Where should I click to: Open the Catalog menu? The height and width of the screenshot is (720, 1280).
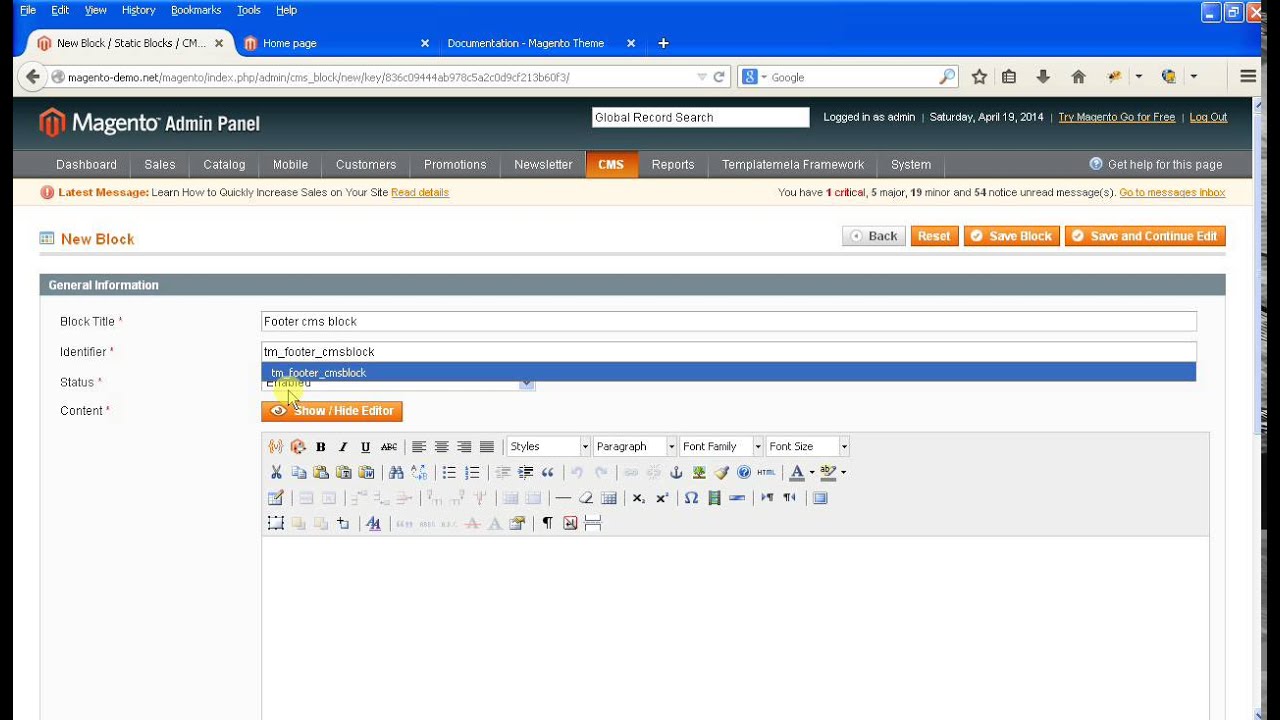(x=224, y=165)
